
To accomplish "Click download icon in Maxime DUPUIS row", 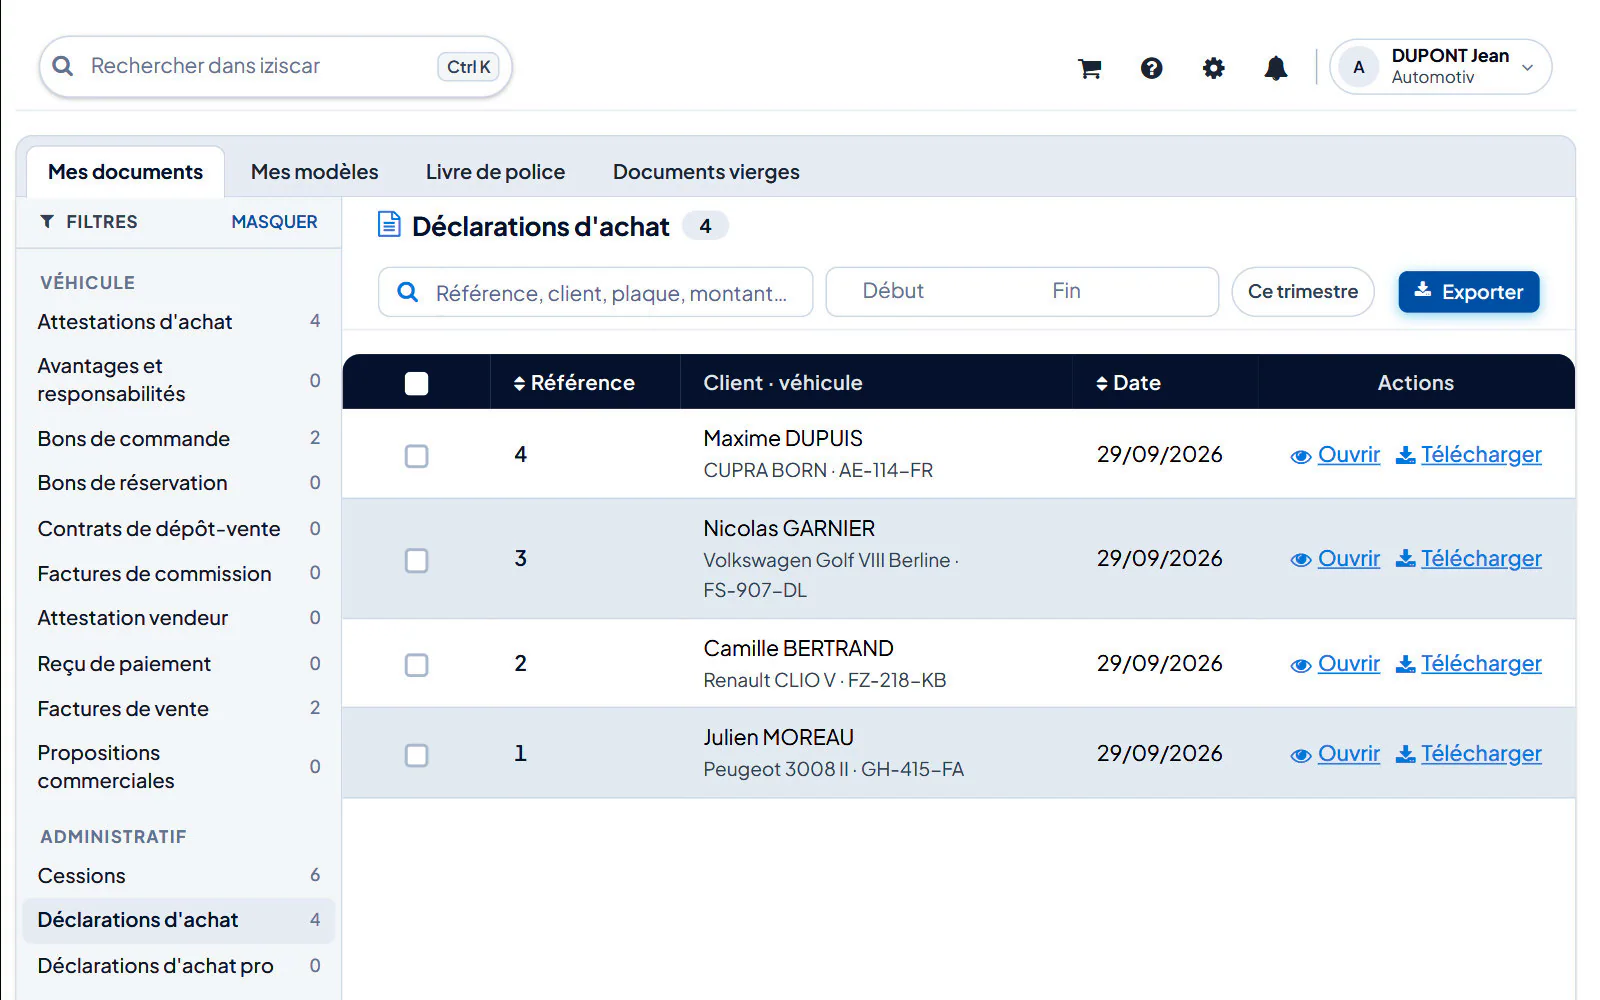I will tap(1405, 455).
